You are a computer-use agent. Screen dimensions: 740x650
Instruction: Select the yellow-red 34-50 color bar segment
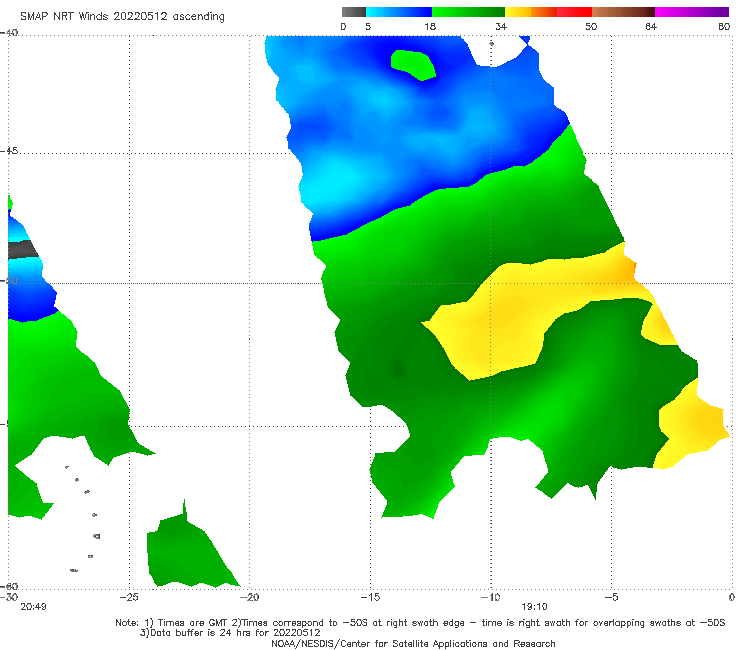tap(548, 12)
